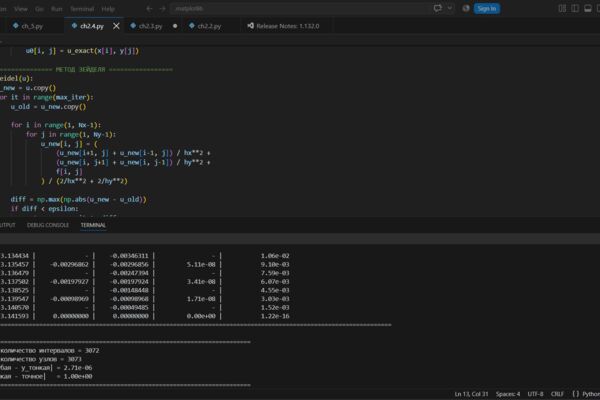The image size is (600, 400).
Task: Click the blue Sign In button
Action: (487, 8)
